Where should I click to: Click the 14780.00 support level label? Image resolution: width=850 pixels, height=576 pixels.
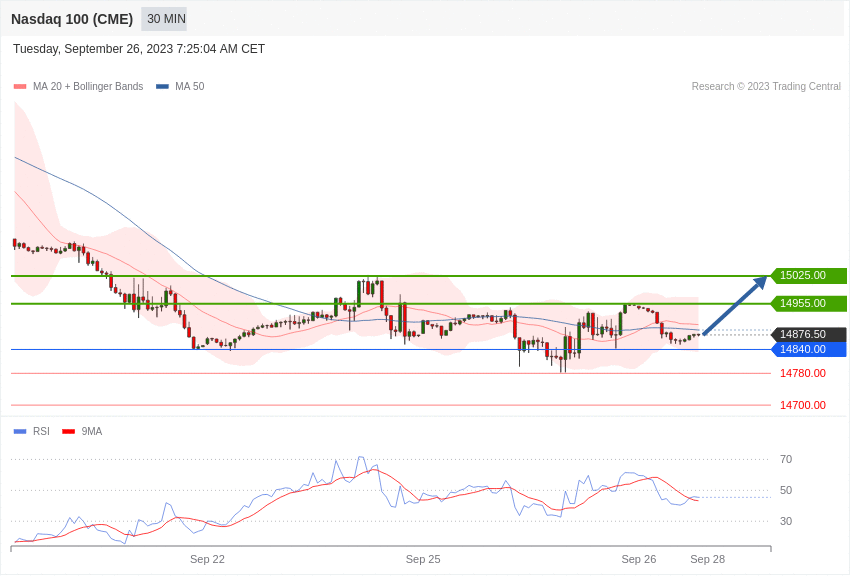click(x=803, y=373)
